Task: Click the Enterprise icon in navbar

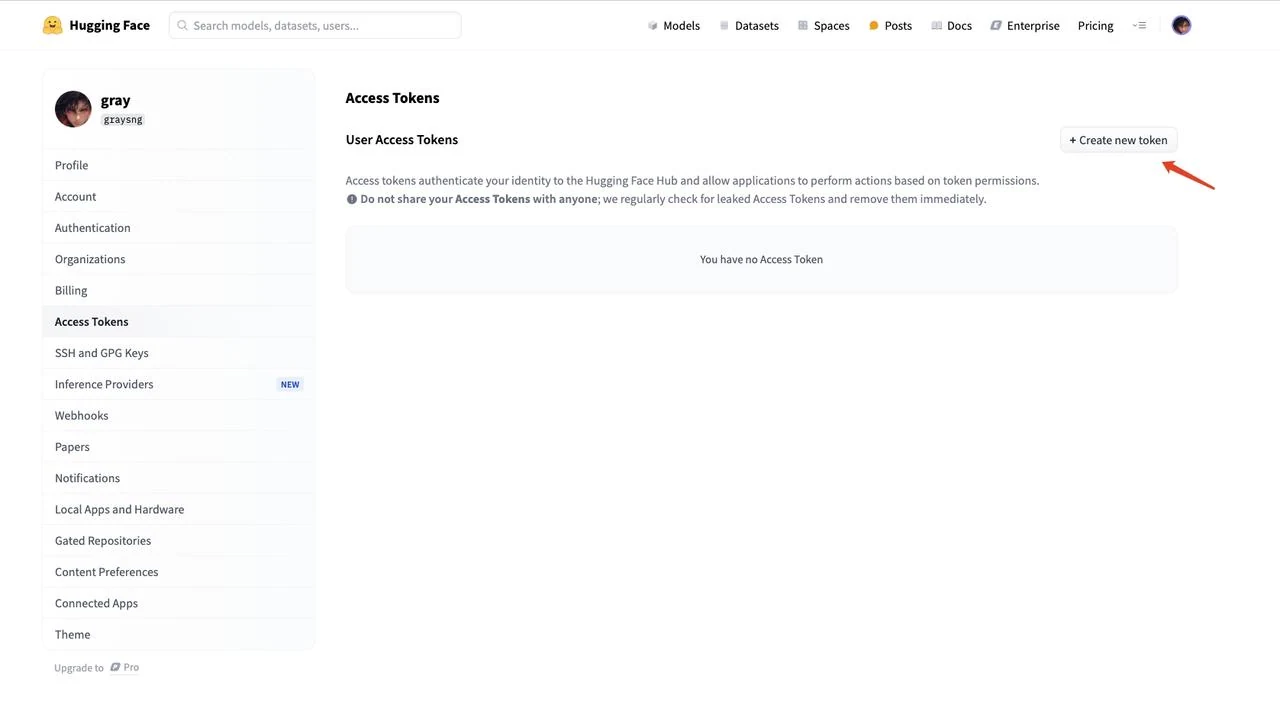Action: click(996, 26)
